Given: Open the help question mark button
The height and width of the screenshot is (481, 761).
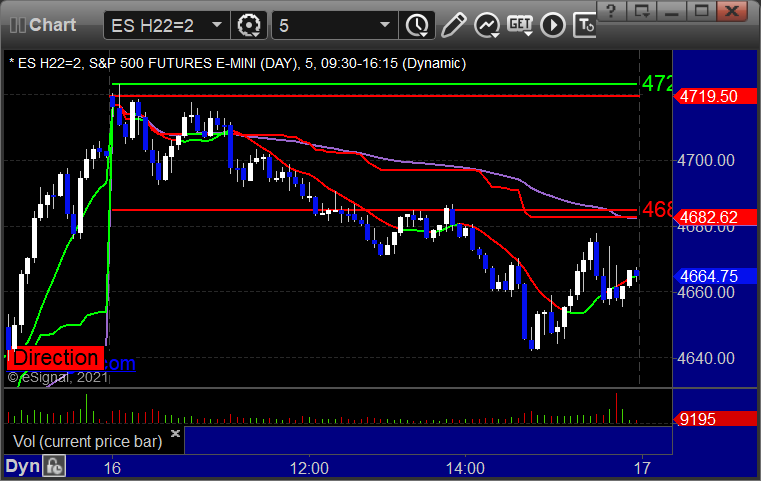Looking at the screenshot, I should pos(611,11).
